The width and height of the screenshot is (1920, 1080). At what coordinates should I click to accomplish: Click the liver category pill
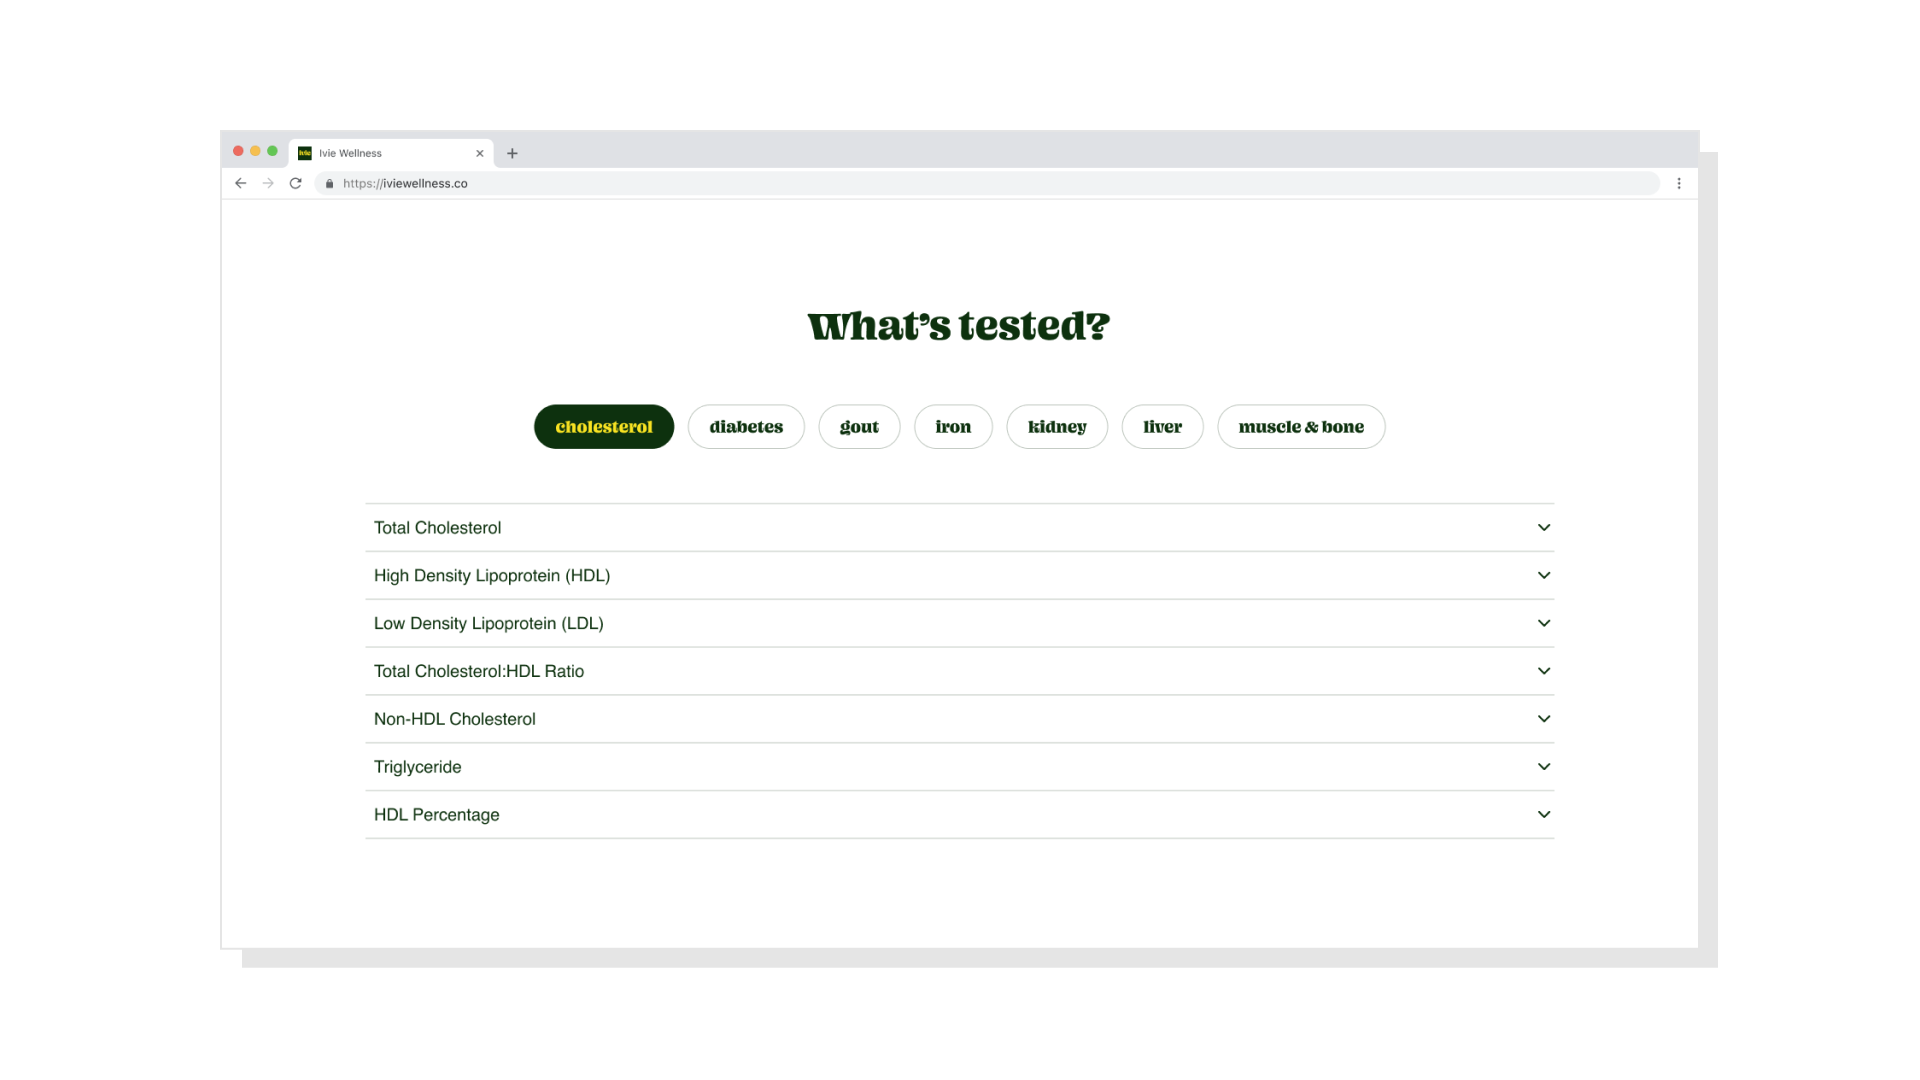click(1162, 427)
